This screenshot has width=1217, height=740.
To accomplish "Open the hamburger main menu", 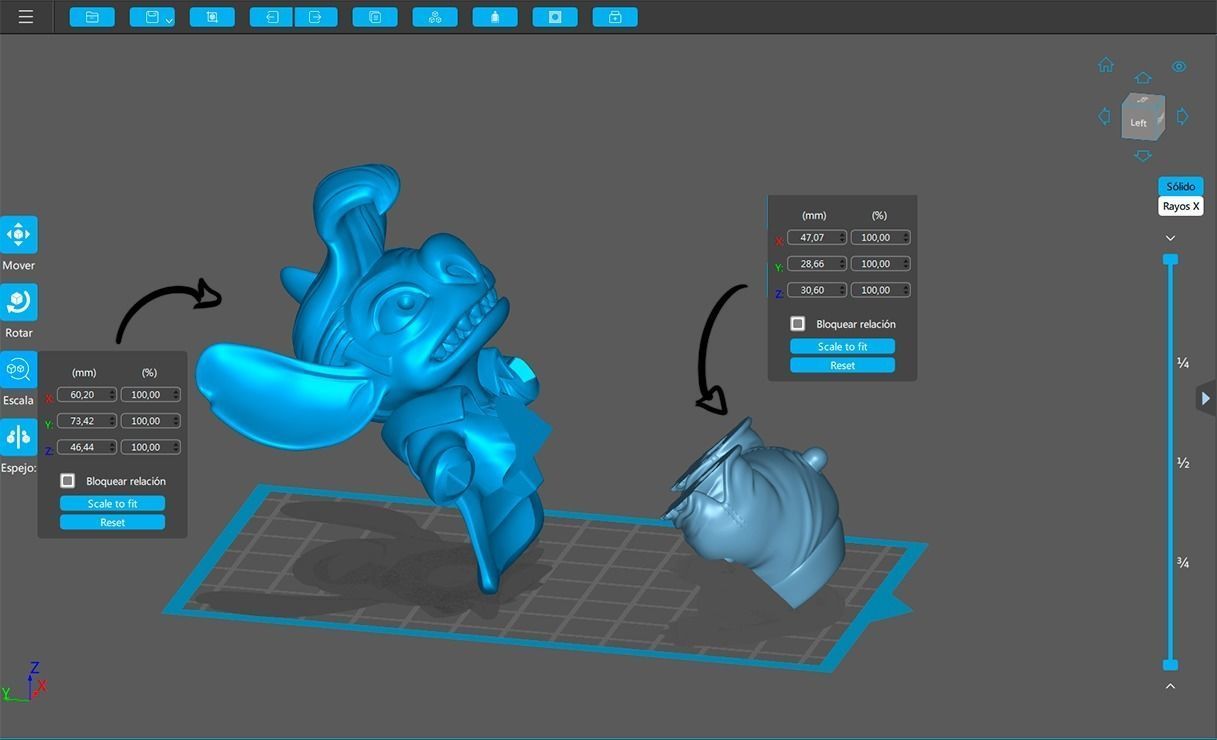I will click(26, 17).
